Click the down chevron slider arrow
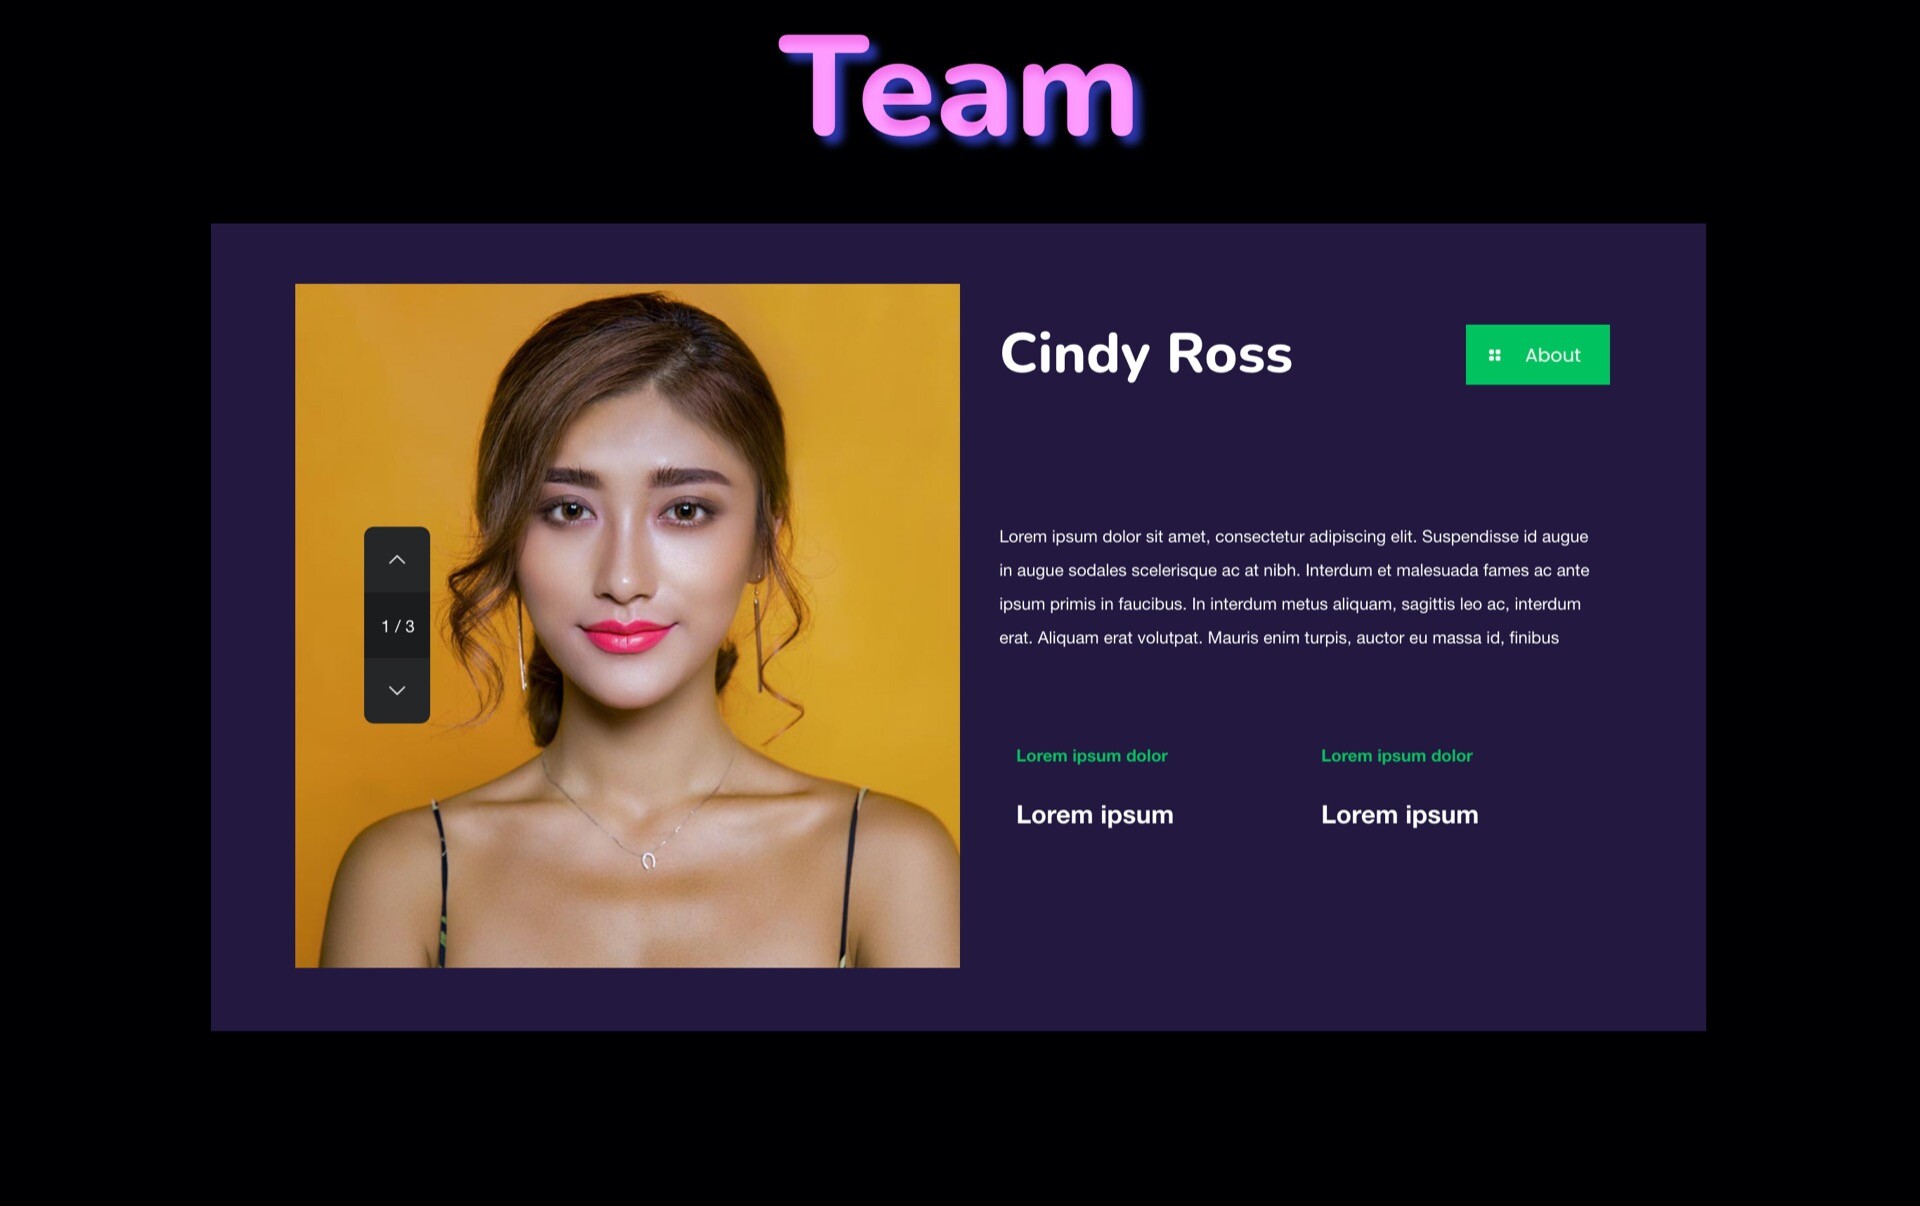This screenshot has height=1206, width=1920. tap(397, 690)
